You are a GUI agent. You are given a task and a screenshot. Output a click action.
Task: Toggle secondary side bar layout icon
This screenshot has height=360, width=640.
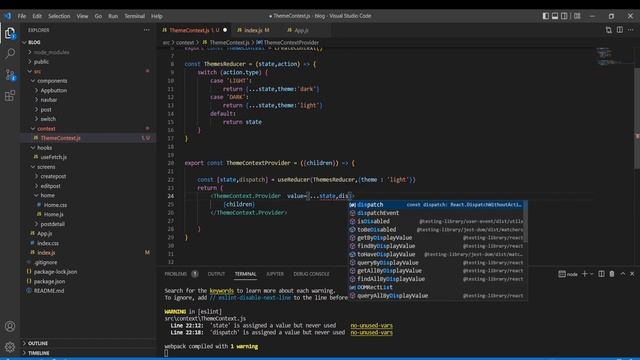tap(564, 16)
